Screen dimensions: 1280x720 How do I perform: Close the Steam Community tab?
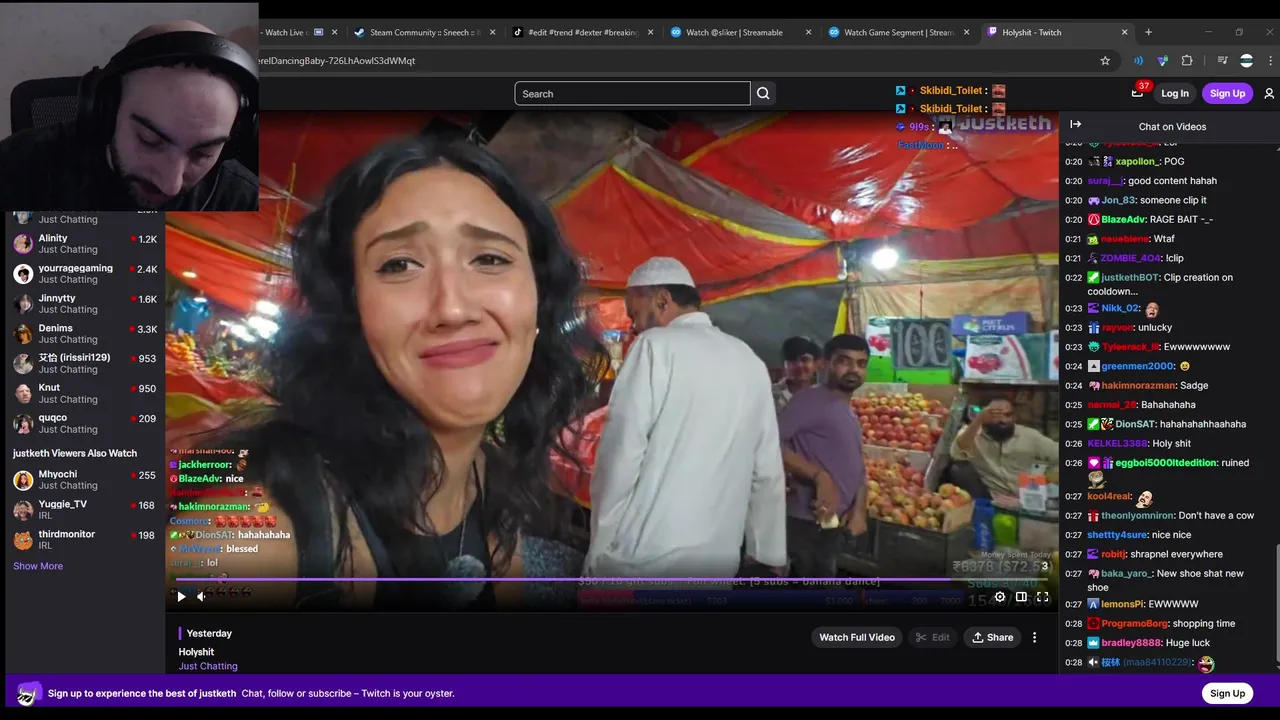(x=492, y=32)
